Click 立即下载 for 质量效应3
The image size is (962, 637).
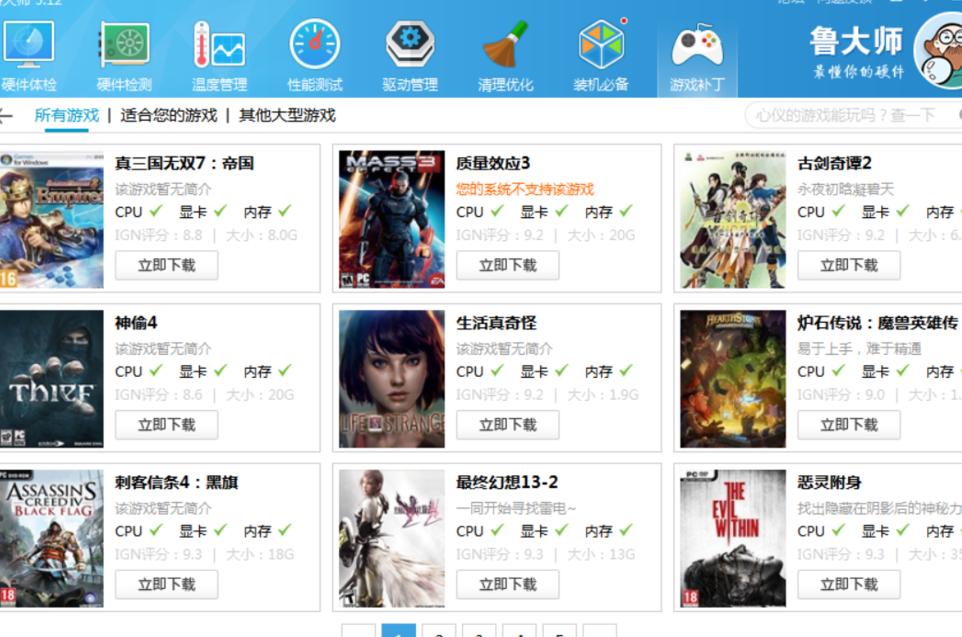point(507,265)
